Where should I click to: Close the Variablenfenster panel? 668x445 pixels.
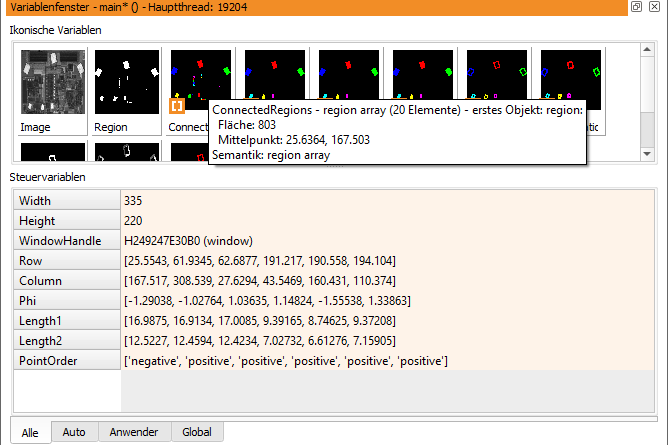[654, 6]
